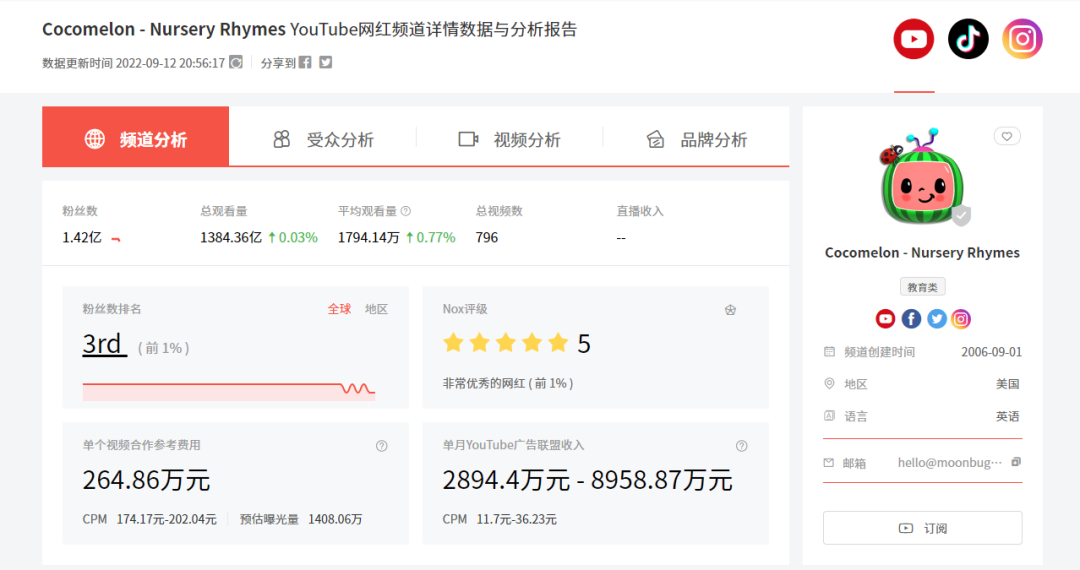The height and width of the screenshot is (570, 1080).
Task: Share the report to Twitter
Action: (326, 62)
